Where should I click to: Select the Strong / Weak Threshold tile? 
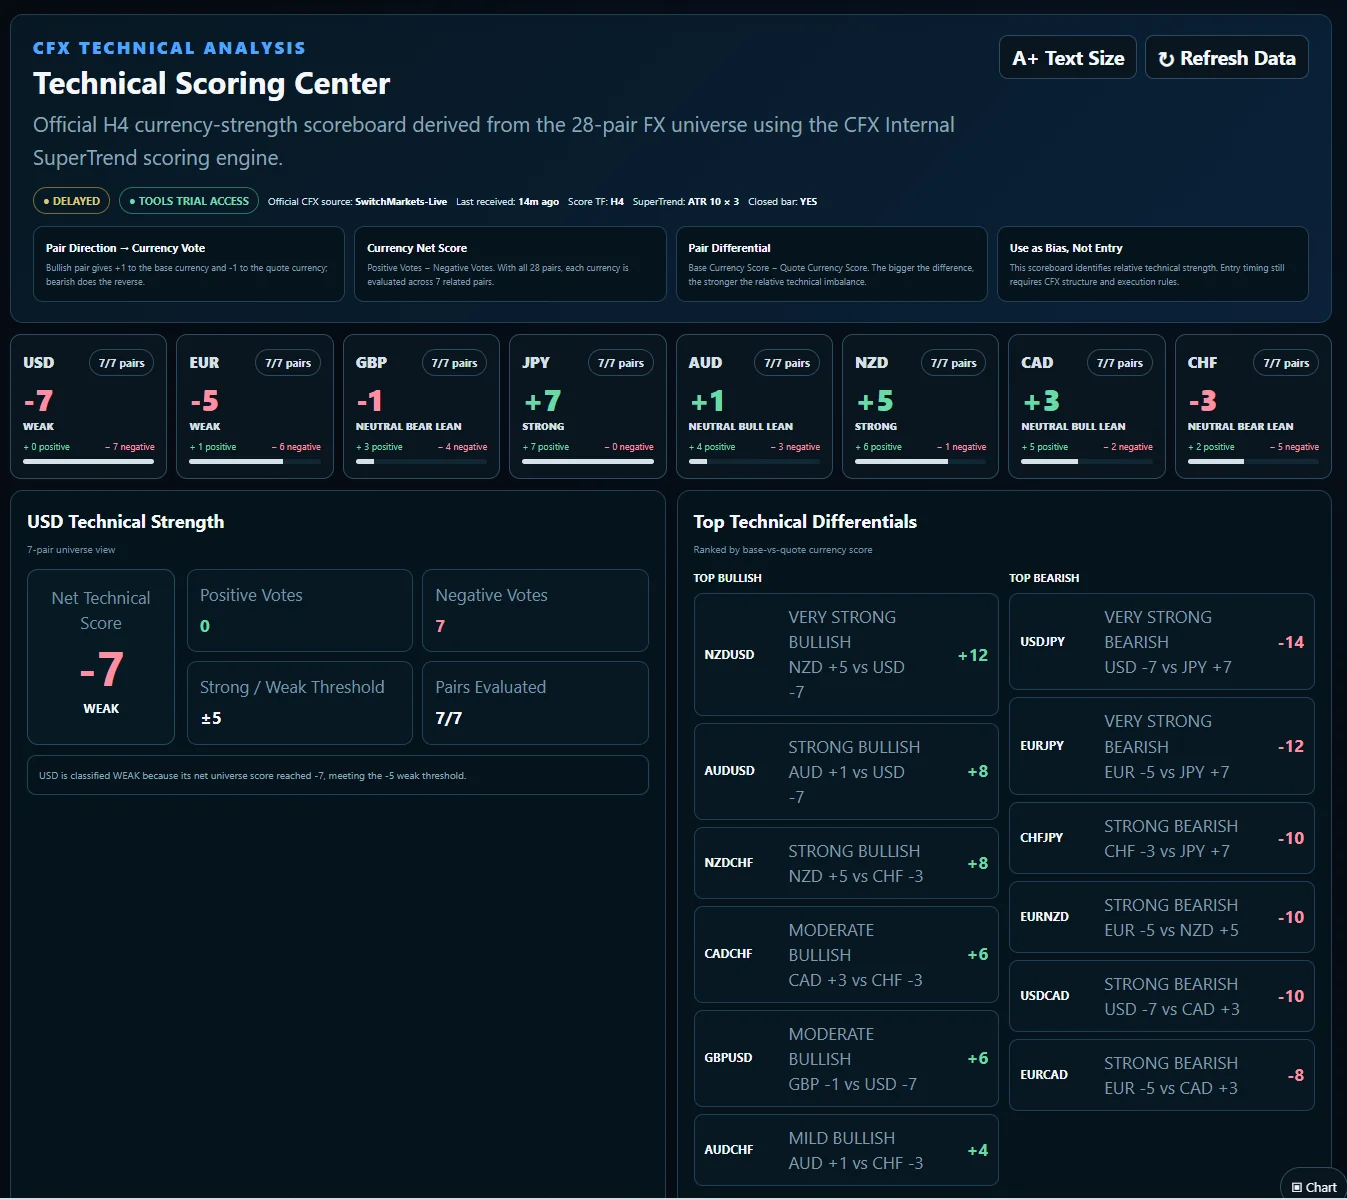(x=300, y=703)
